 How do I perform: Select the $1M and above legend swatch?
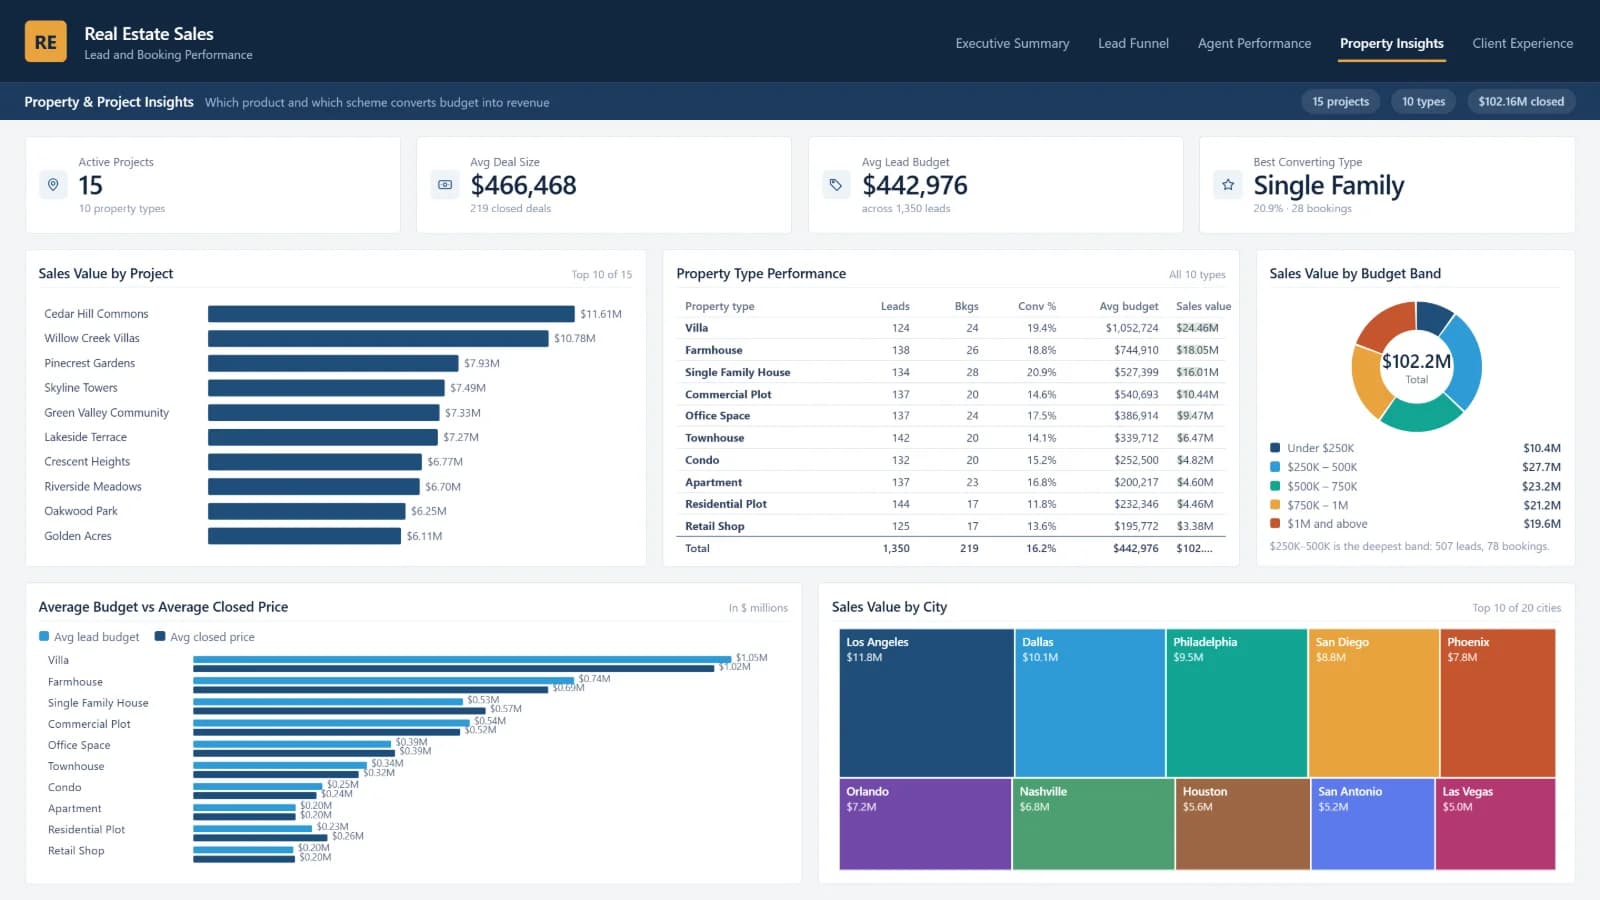1275,523
